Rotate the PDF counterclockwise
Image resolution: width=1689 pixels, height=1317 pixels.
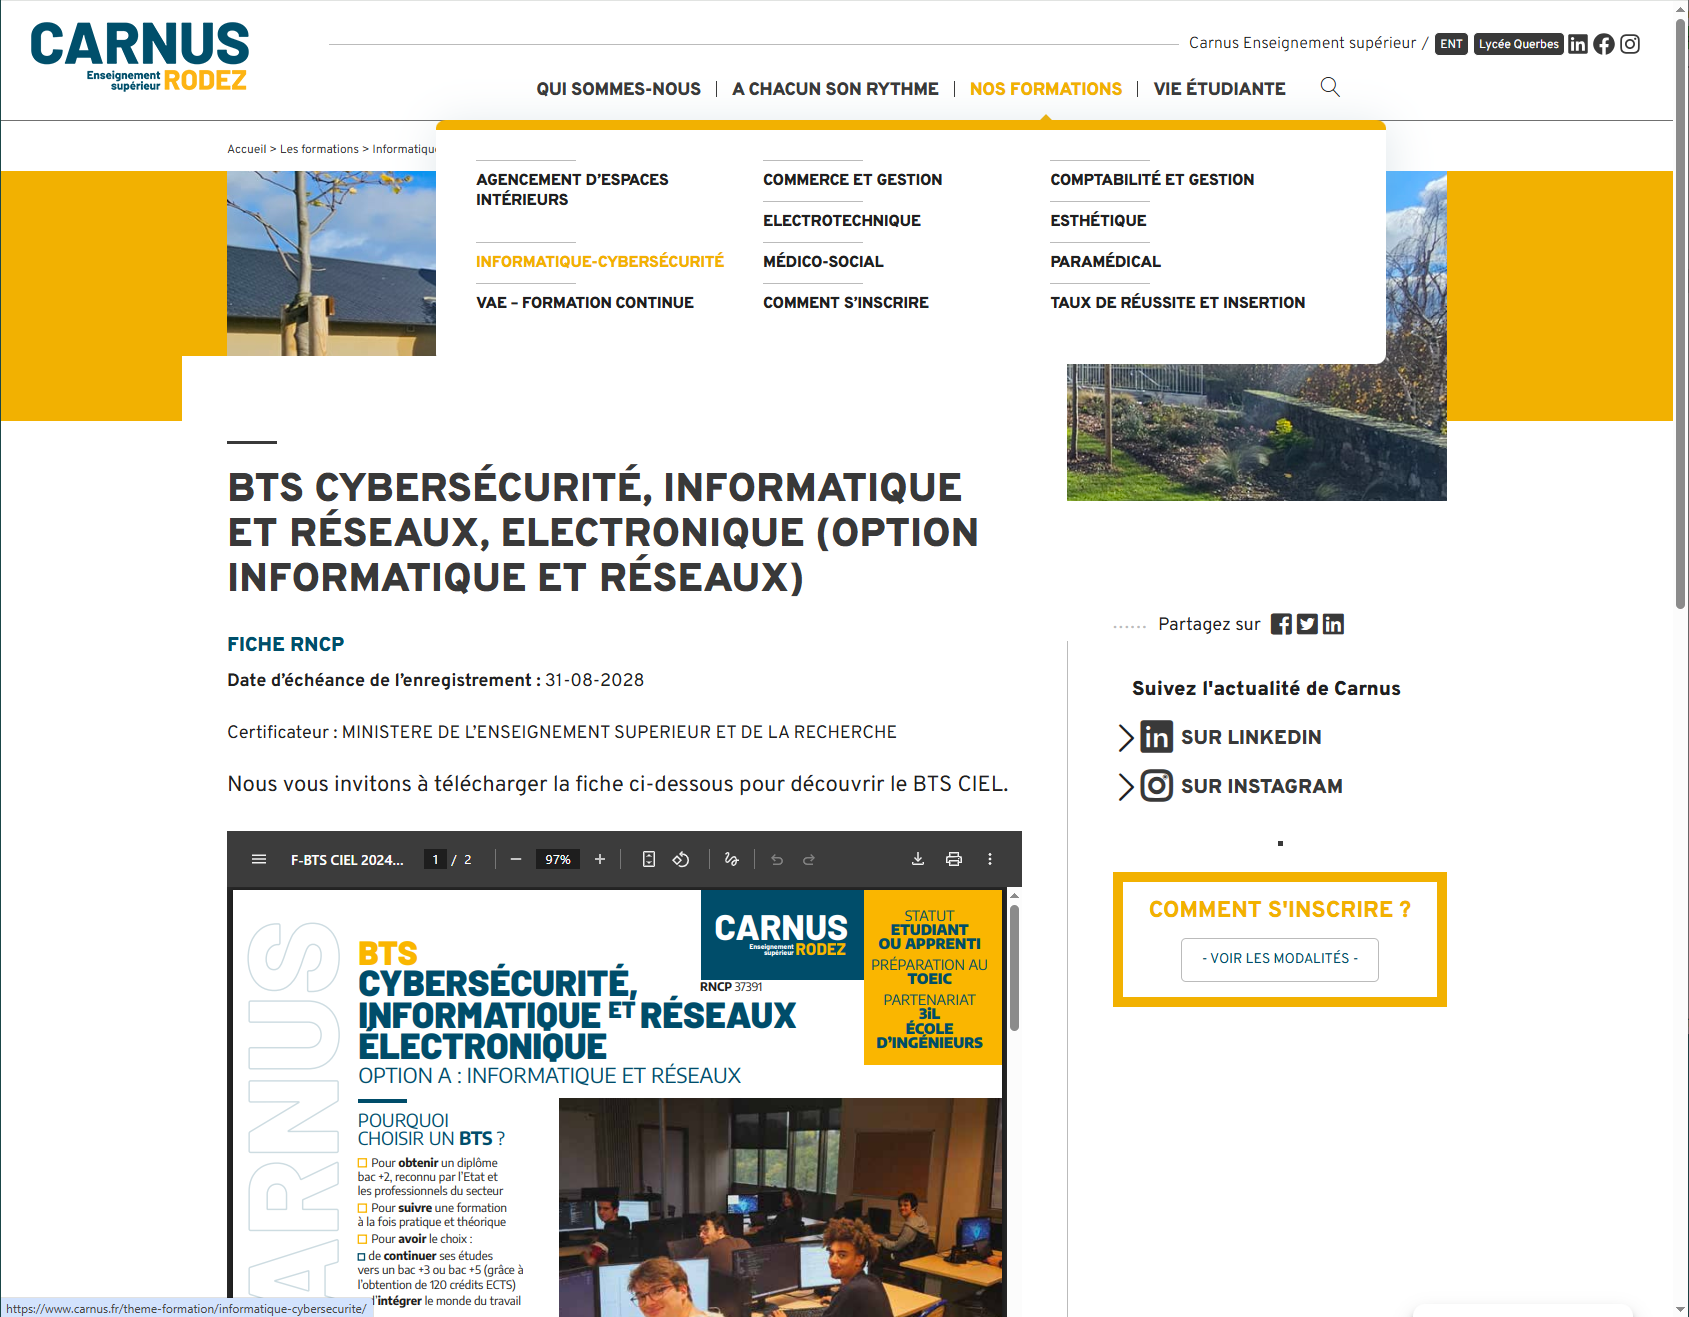coord(681,859)
